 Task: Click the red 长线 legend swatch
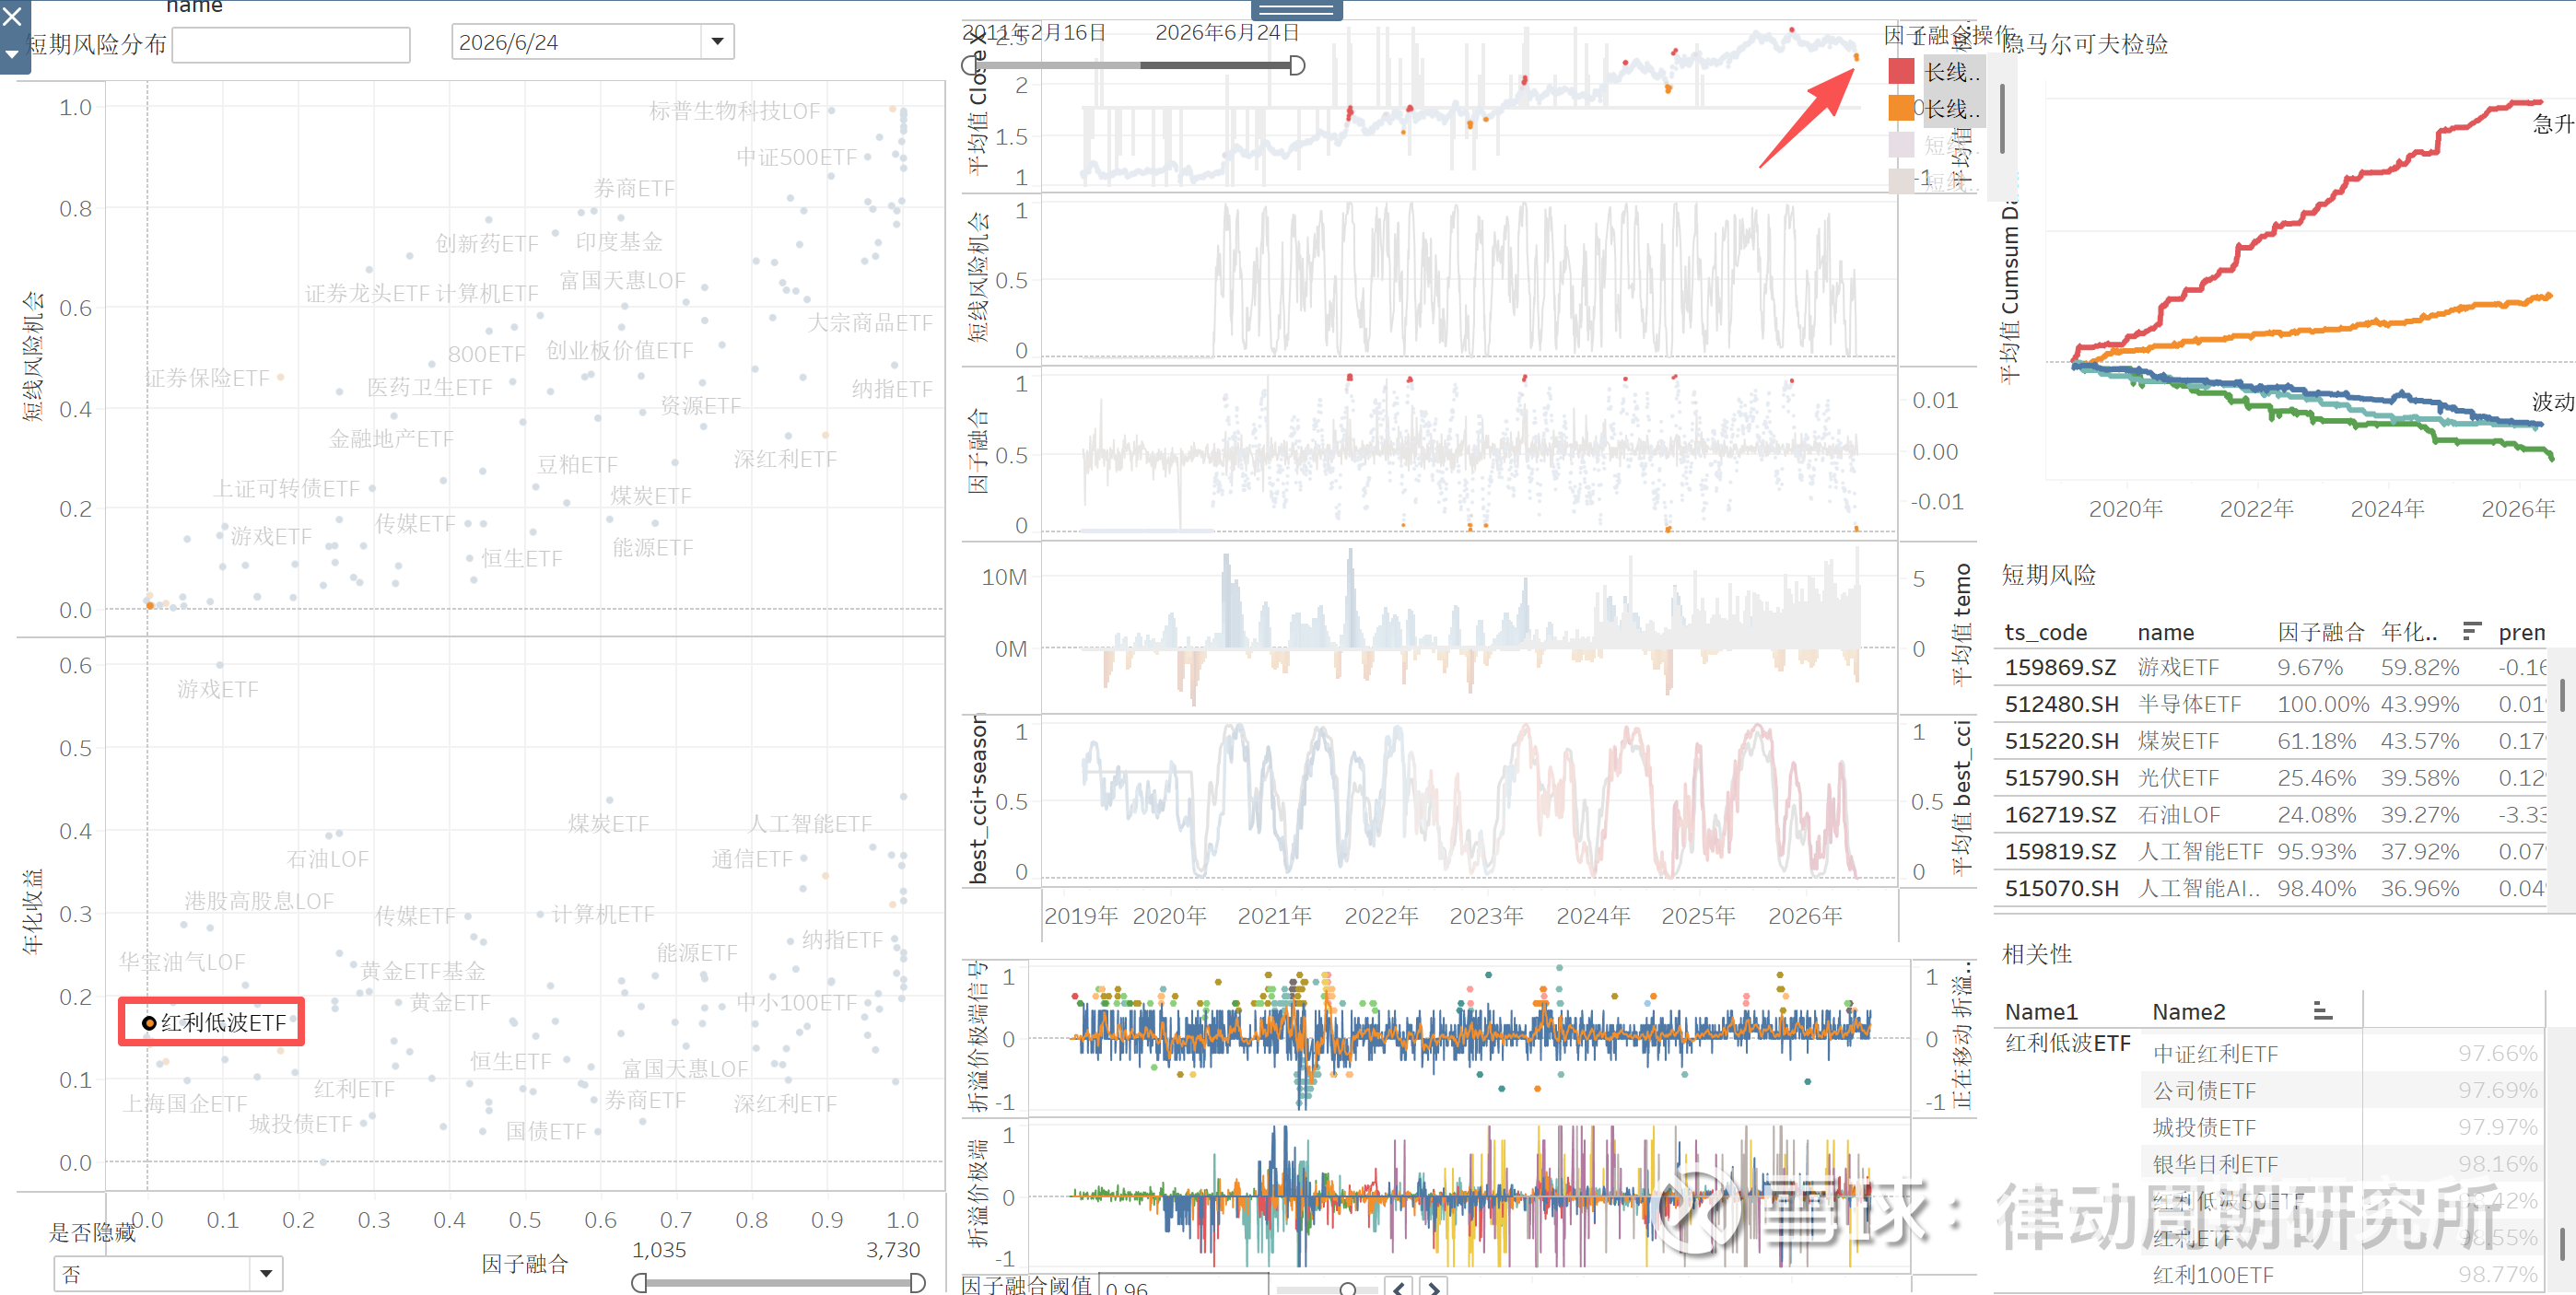[1901, 71]
